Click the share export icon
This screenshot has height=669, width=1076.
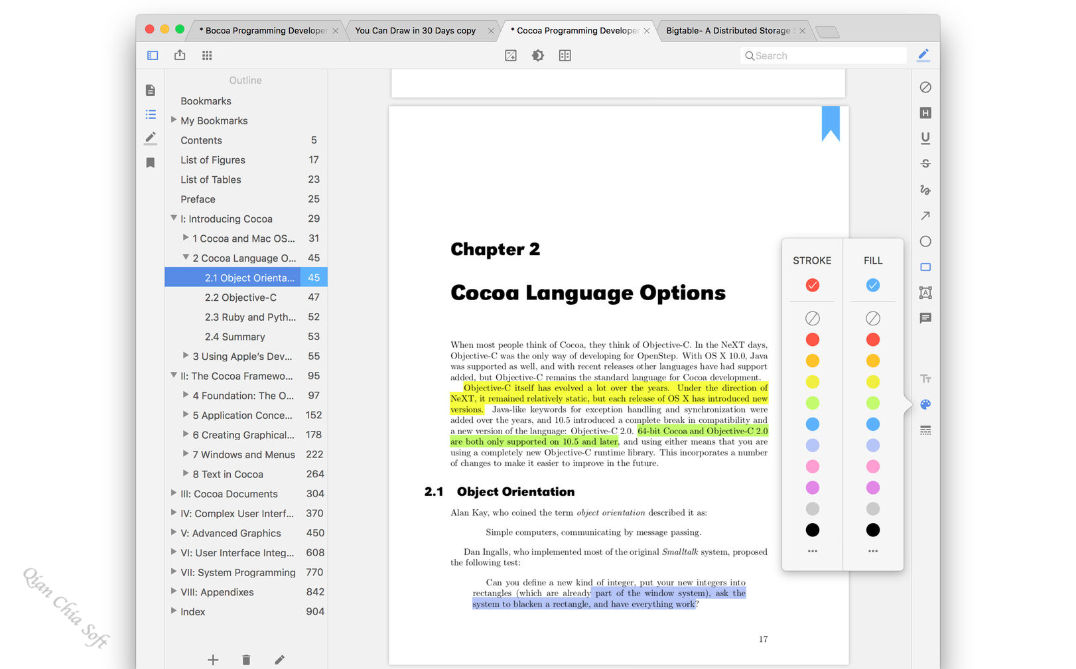tap(180, 55)
